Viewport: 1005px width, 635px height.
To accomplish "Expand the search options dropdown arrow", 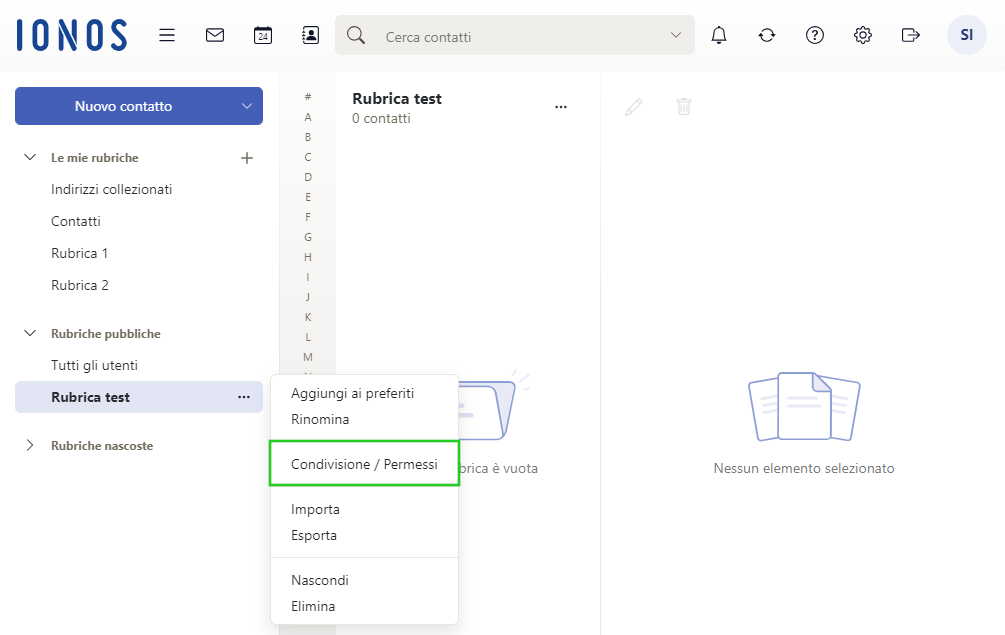I will tap(676, 35).
